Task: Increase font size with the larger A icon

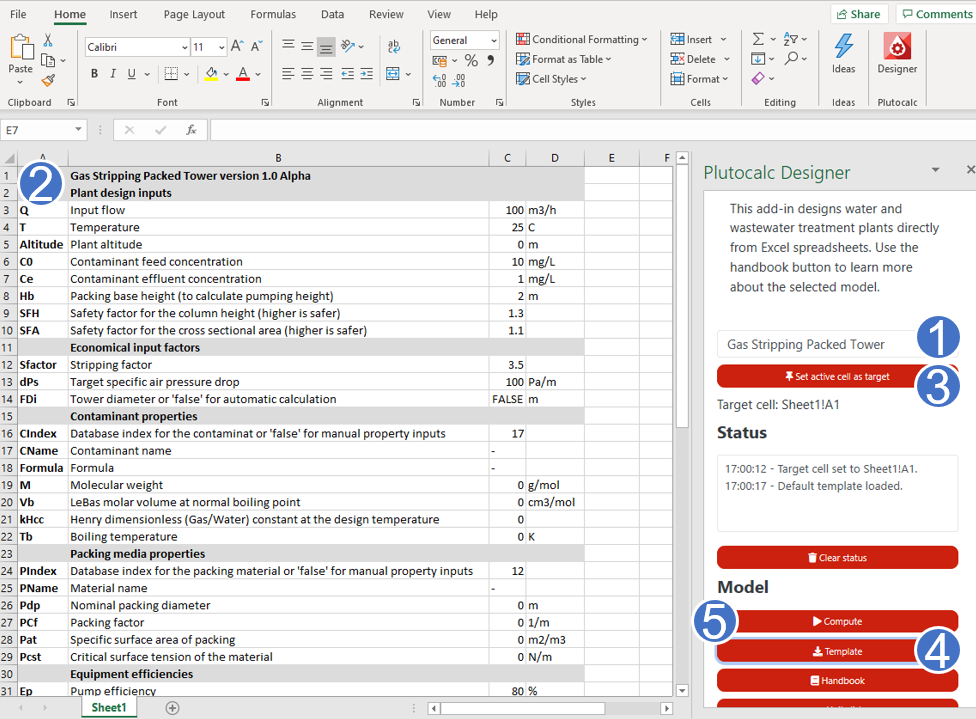Action: (237, 46)
